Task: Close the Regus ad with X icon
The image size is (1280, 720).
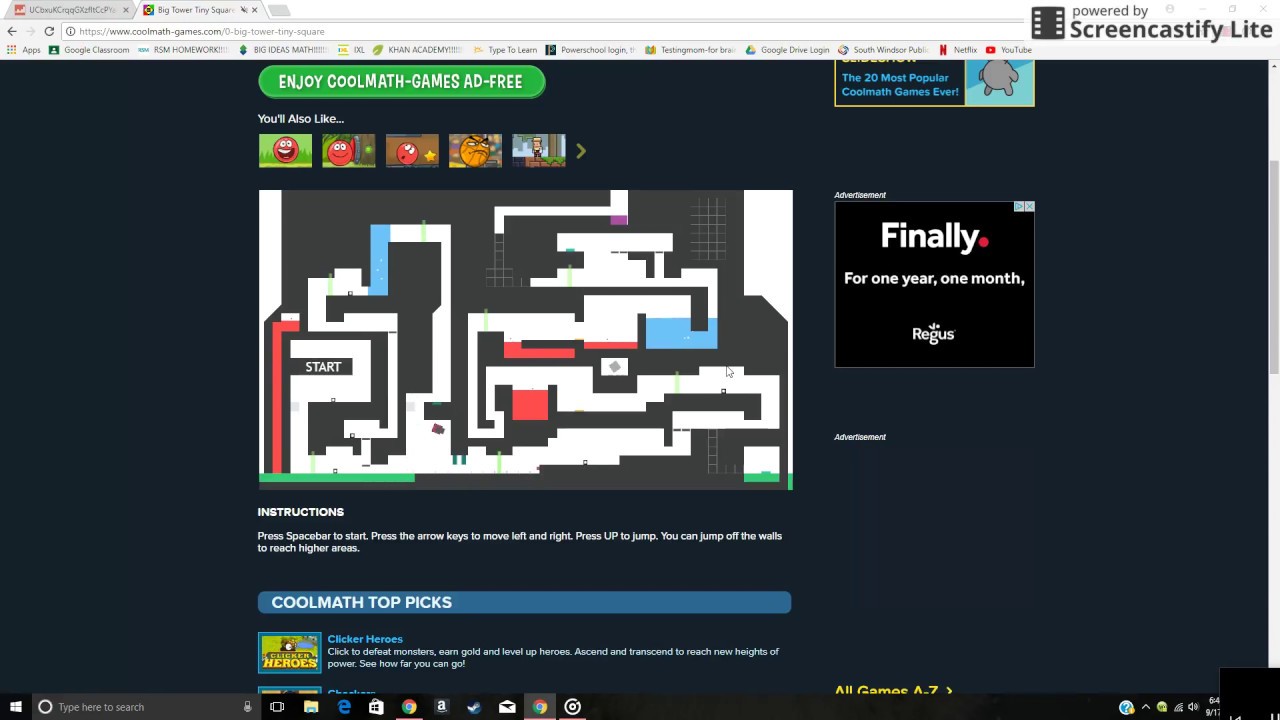Action: coord(1029,207)
